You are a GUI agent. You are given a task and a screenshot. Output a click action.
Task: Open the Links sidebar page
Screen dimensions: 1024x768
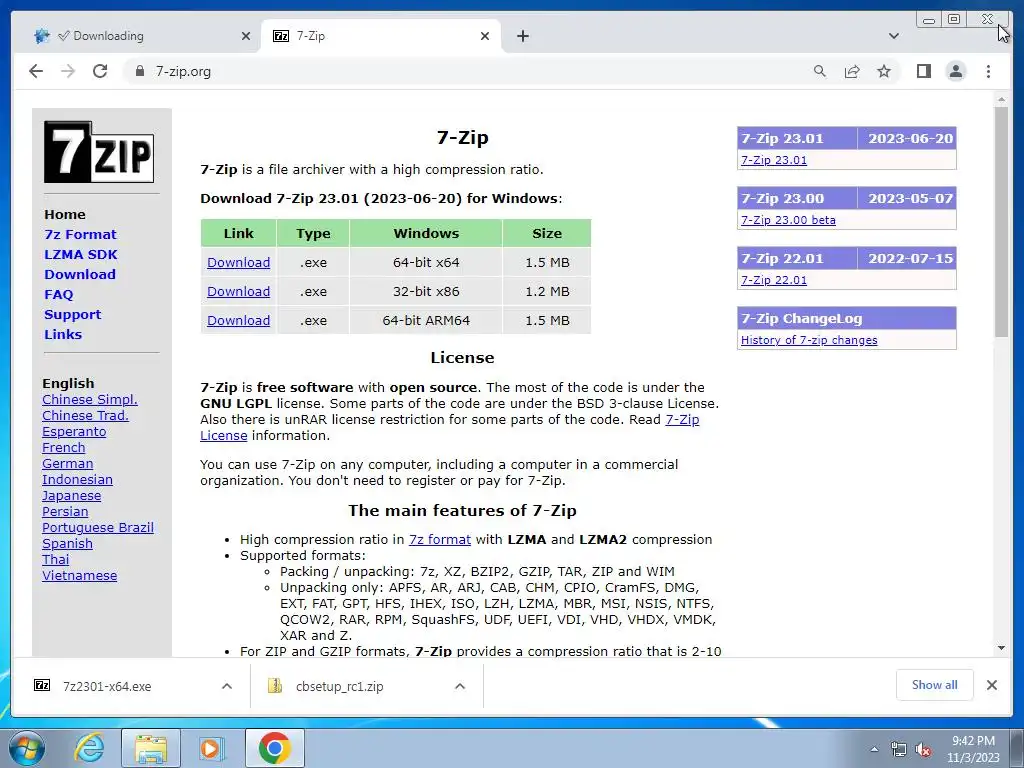coord(63,334)
